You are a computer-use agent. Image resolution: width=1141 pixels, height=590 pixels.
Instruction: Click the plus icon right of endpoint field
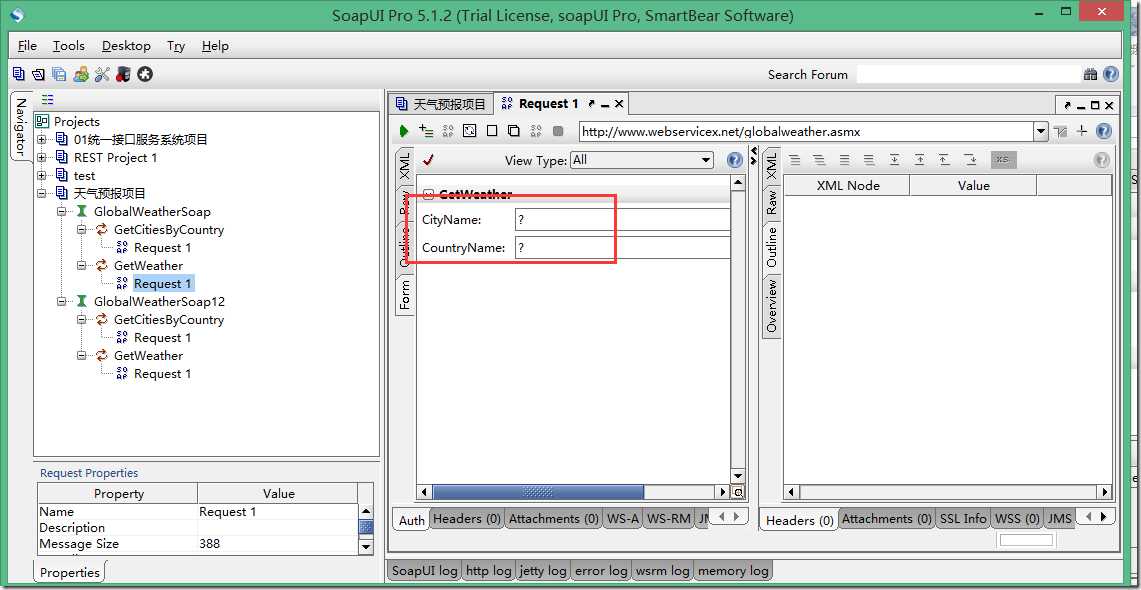pyautogui.click(x=1082, y=131)
